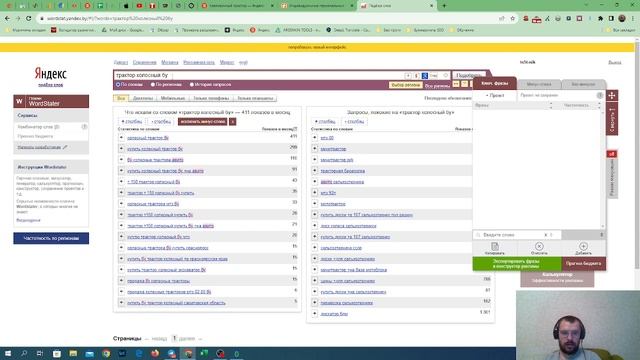
Task: Click the 'Выбор региона' button
Action: click(405, 85)
